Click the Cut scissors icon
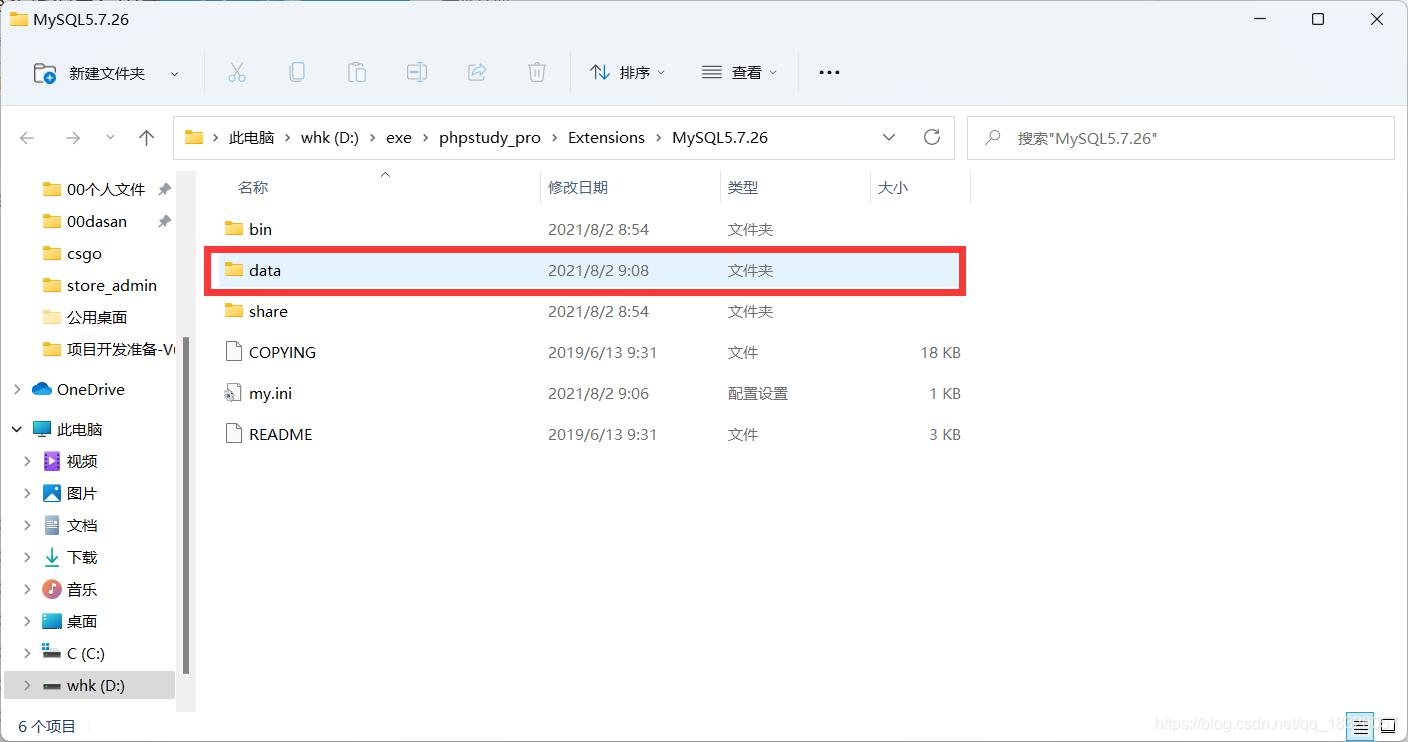Screen dimensions: 1408x742 [236, 72]
